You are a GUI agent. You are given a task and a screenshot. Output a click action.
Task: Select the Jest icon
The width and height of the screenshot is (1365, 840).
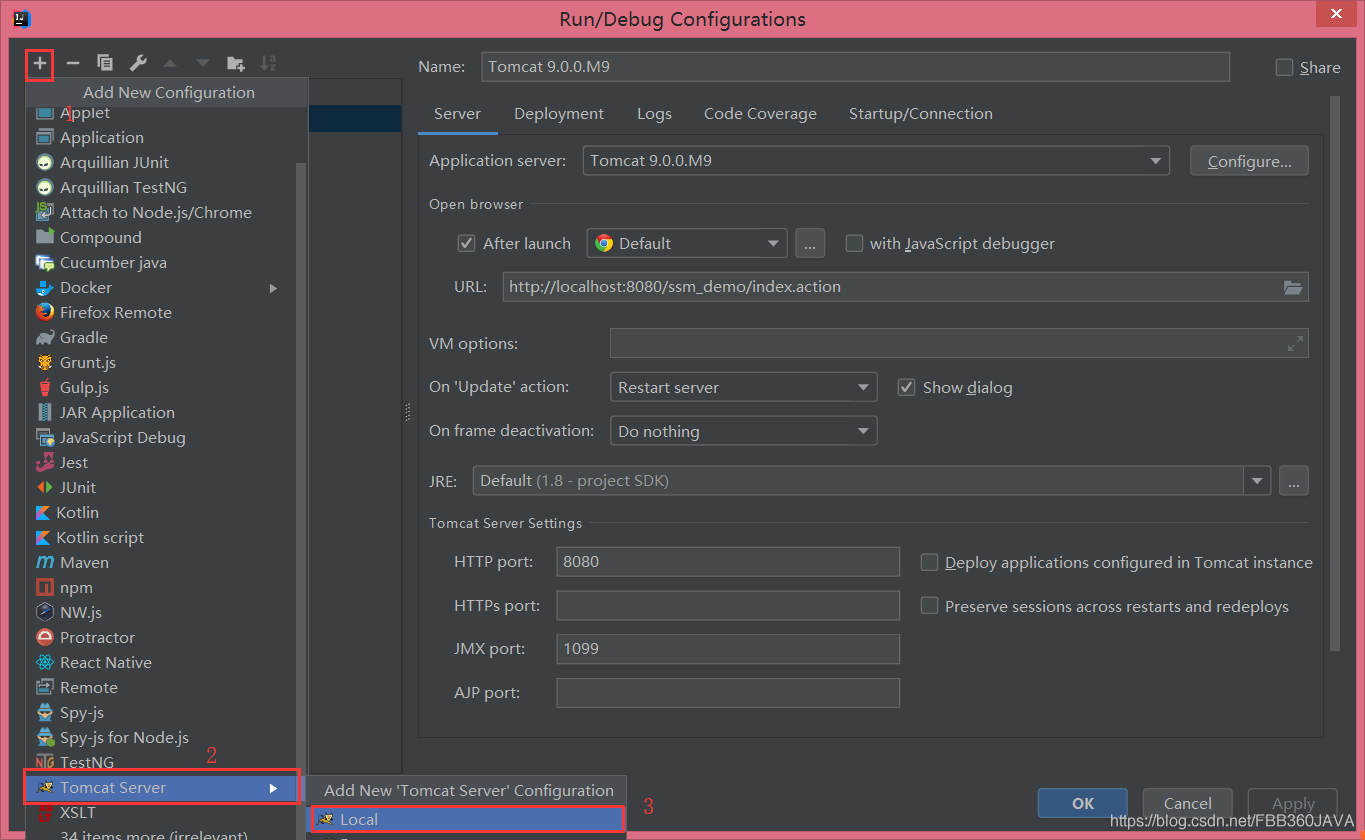44,462
